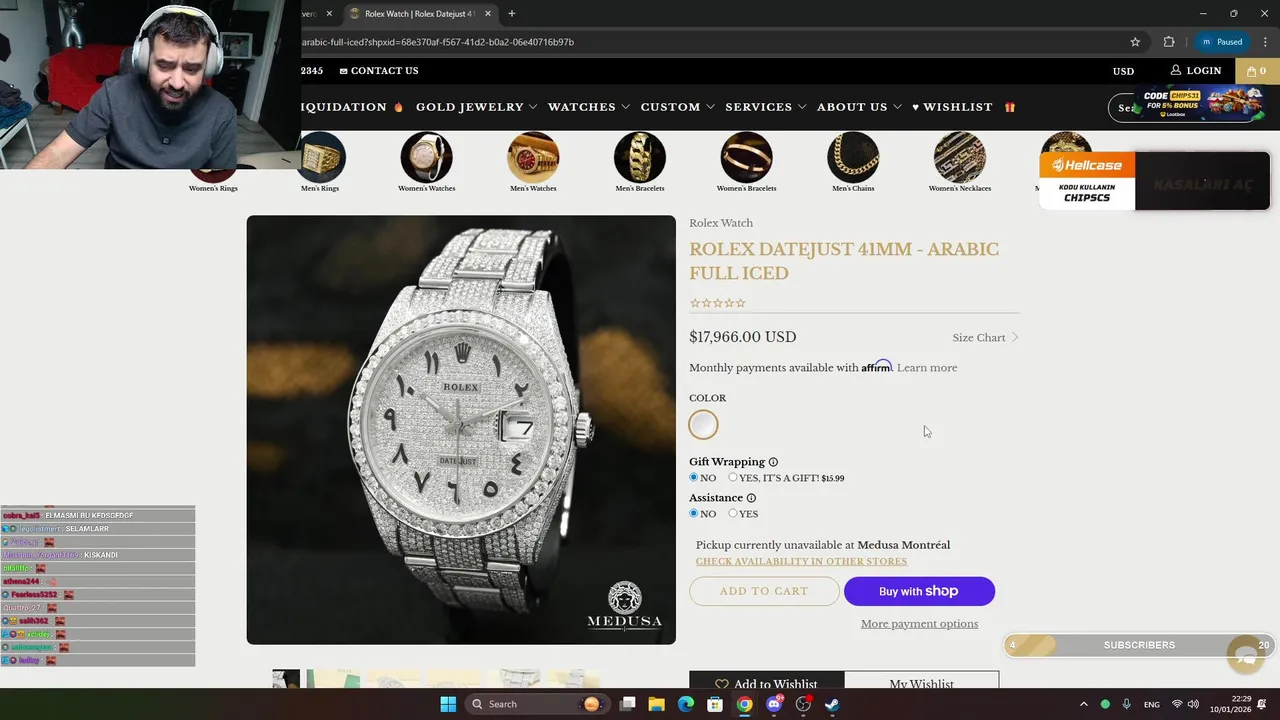Open the CONTACT US link
Image resolution: width=1280 pixels, height=720 pixels.
tap(379, 71)
